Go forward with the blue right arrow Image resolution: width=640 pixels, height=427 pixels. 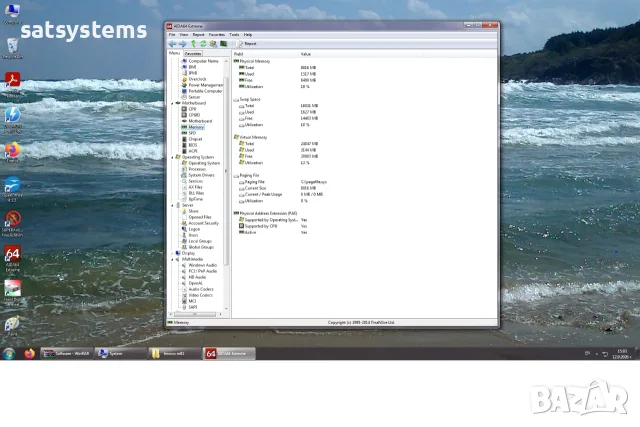pos(182,44)
